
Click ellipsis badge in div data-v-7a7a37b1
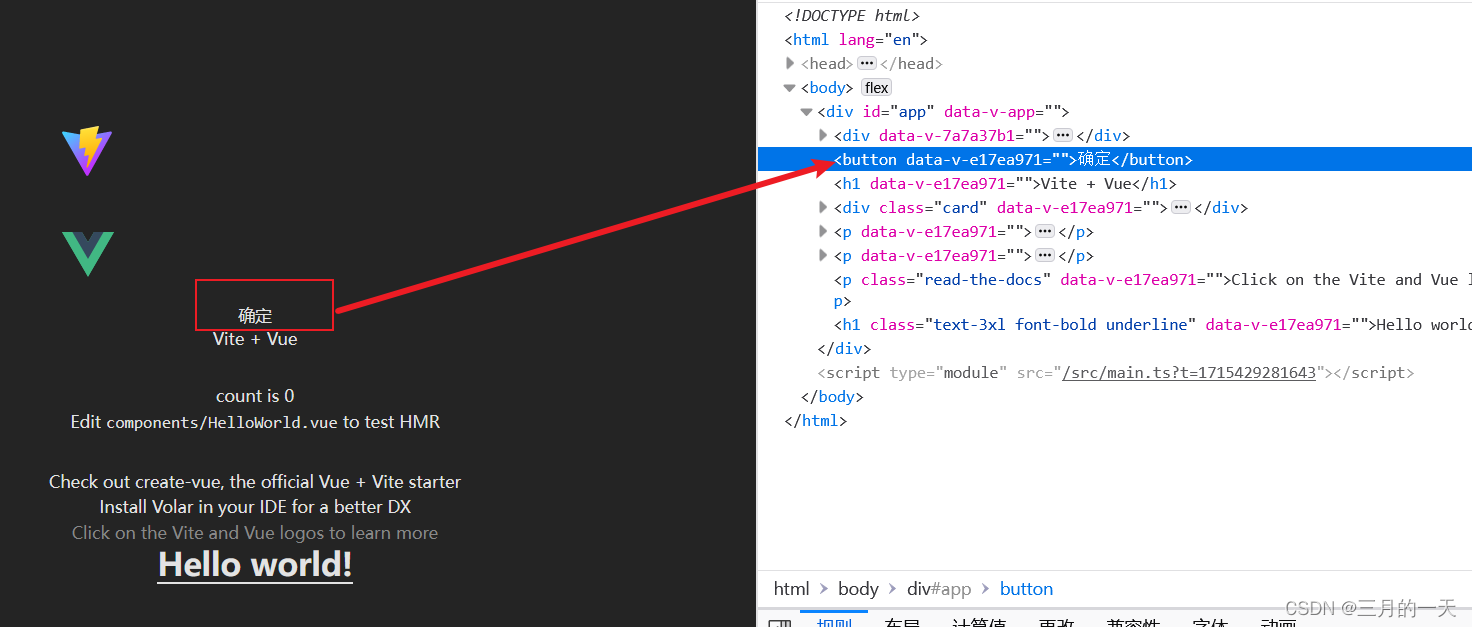[x=1063, y=135]
